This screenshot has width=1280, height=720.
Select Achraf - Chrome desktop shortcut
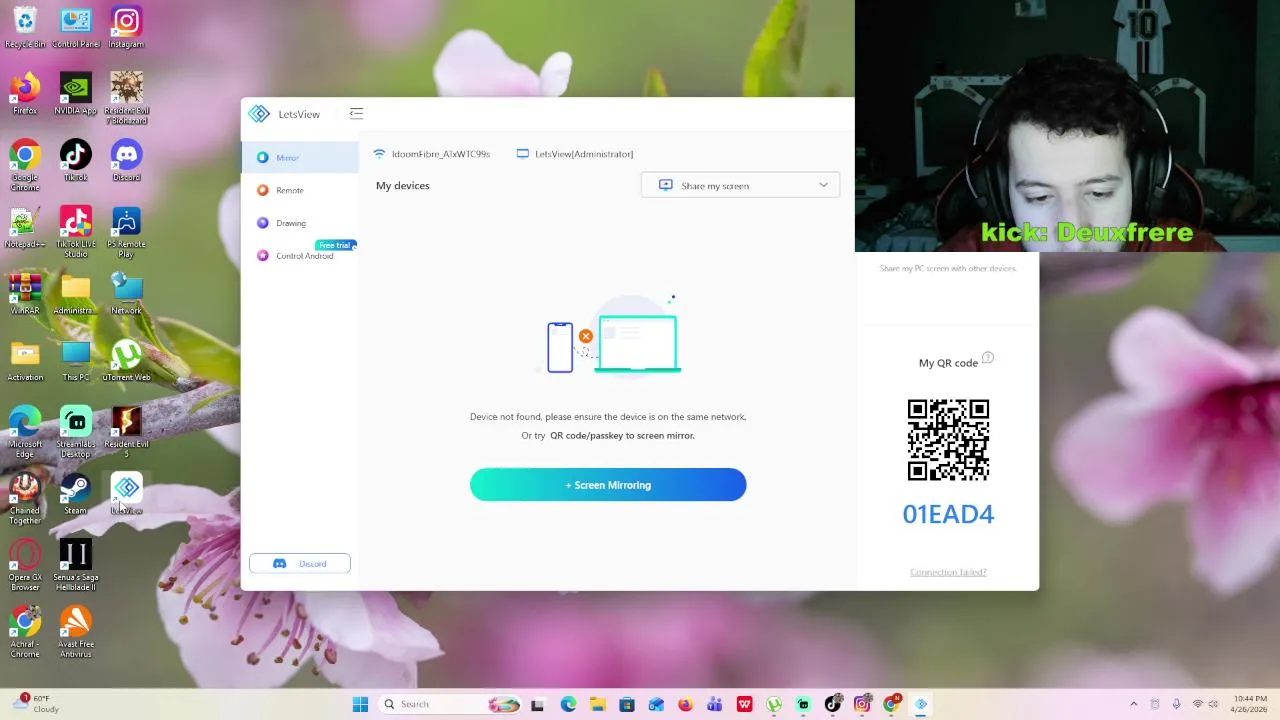click(25, 632)
